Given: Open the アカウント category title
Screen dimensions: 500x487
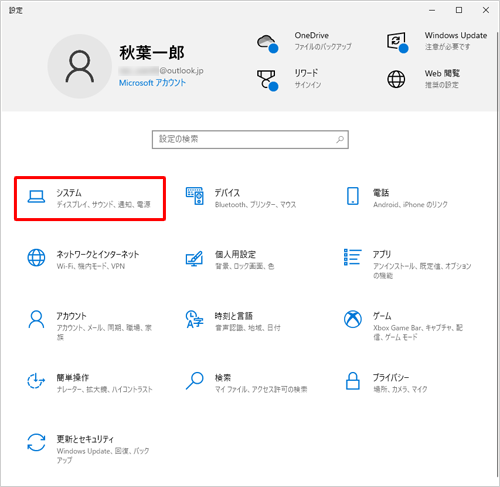Looking at the screenshot, I should (x=71, y=316).
